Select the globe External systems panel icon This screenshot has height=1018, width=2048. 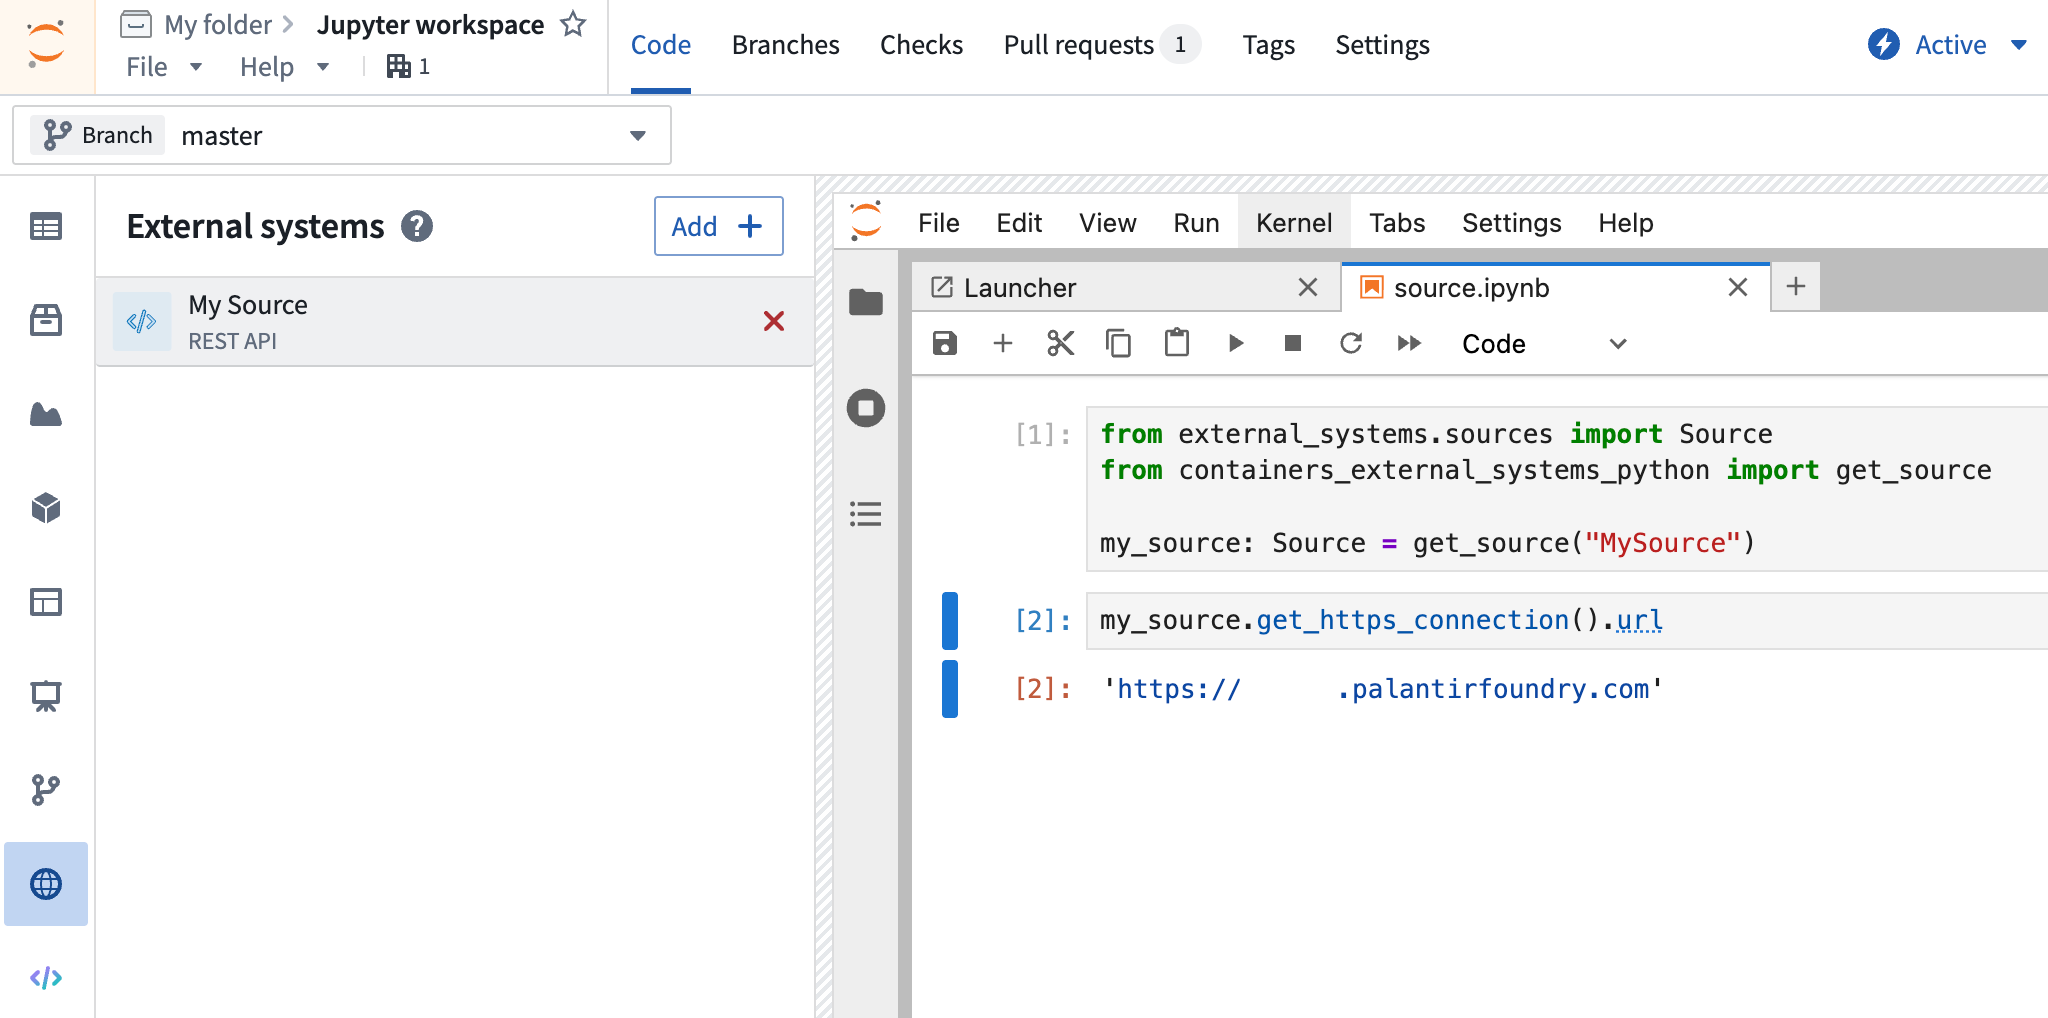point(46,884)
